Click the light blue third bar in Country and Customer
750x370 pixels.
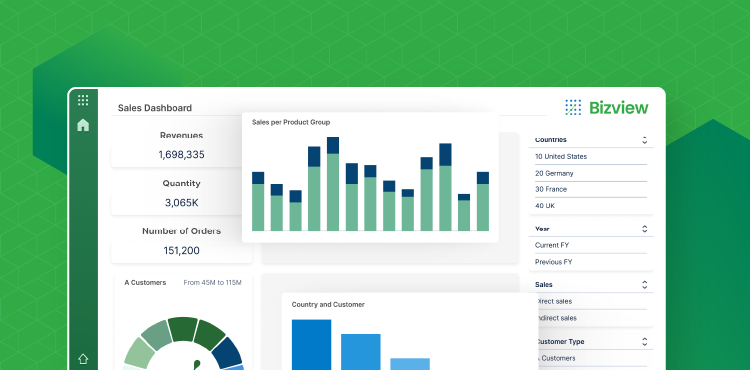pos(410,364)
